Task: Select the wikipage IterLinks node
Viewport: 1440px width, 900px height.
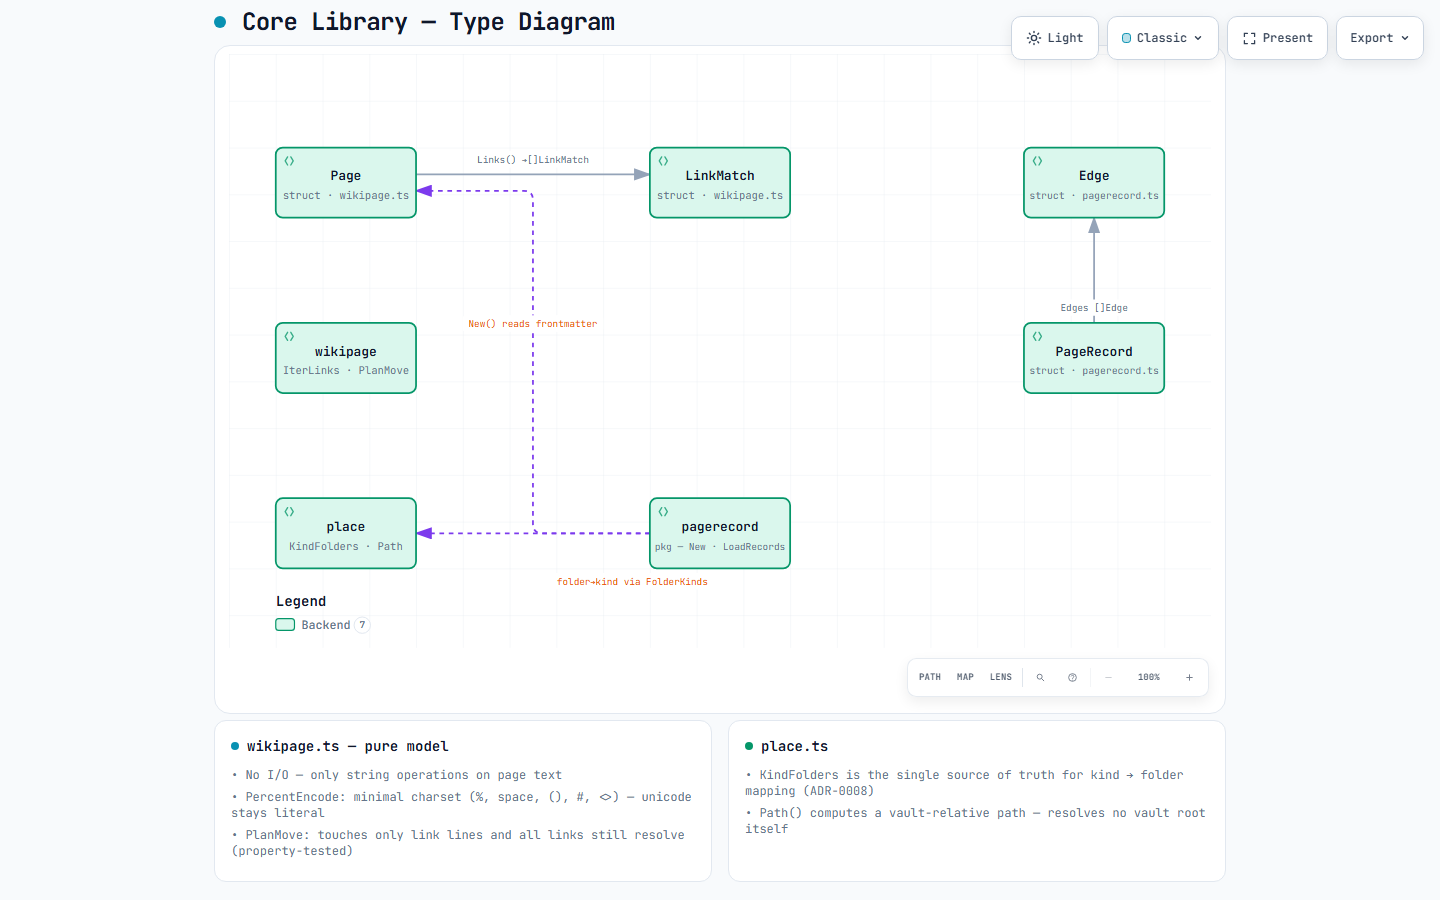Action: [x=346, y=358]
